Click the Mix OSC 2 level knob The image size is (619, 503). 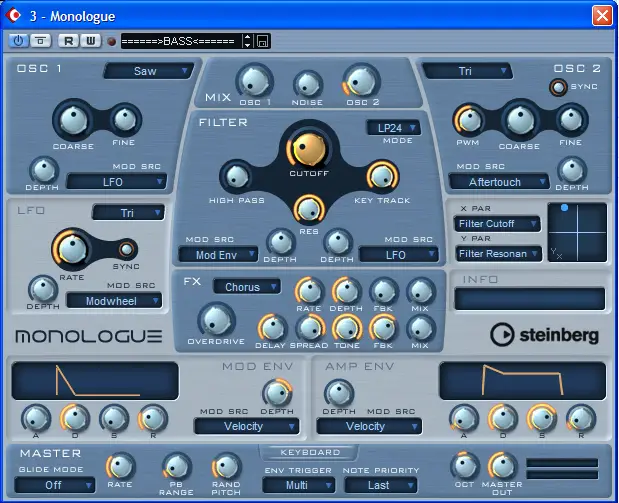click(x=361, y=82)
